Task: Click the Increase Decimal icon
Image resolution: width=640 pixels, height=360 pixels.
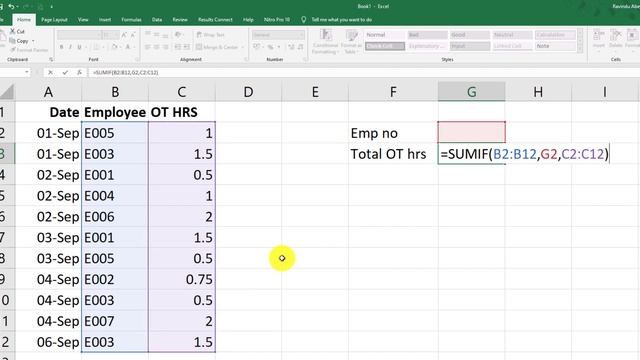Action: 291,47
